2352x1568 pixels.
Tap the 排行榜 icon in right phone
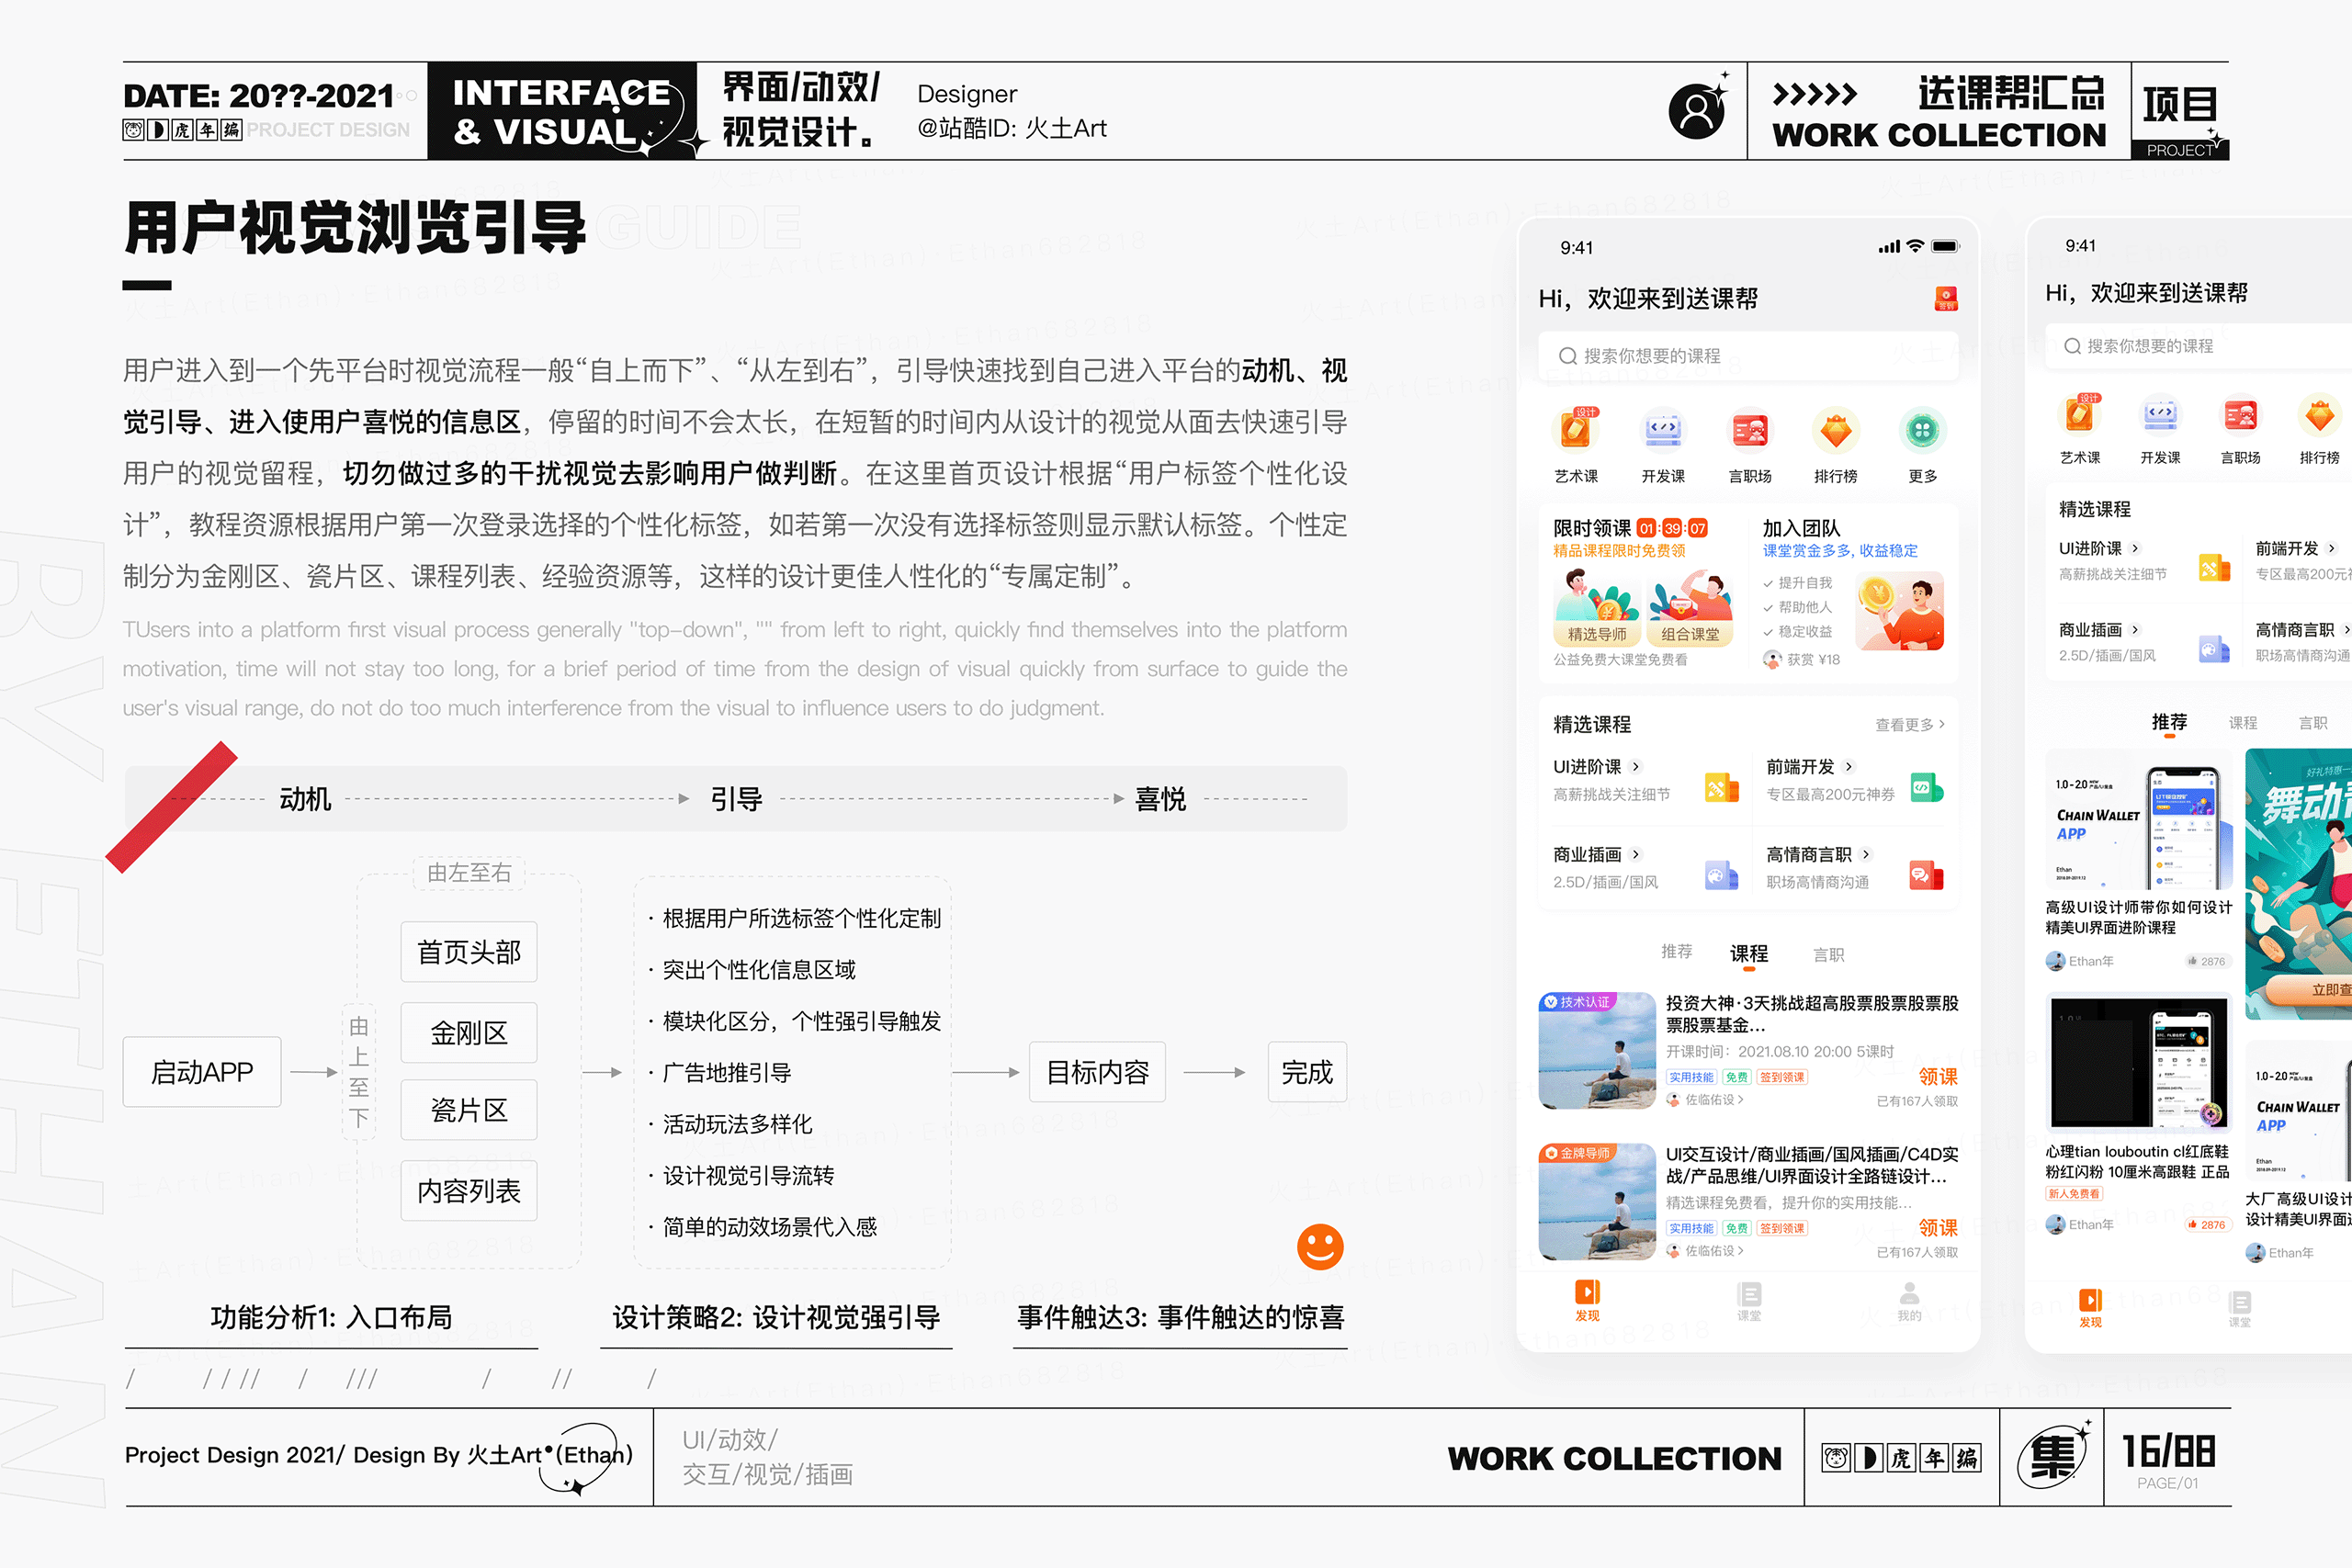[2320, 413]
